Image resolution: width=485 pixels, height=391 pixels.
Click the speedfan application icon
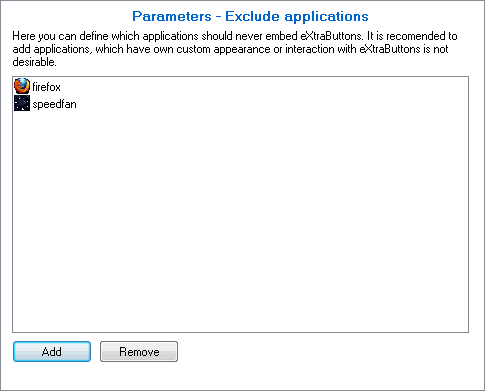pyautogui.click(x=22, y=103)
